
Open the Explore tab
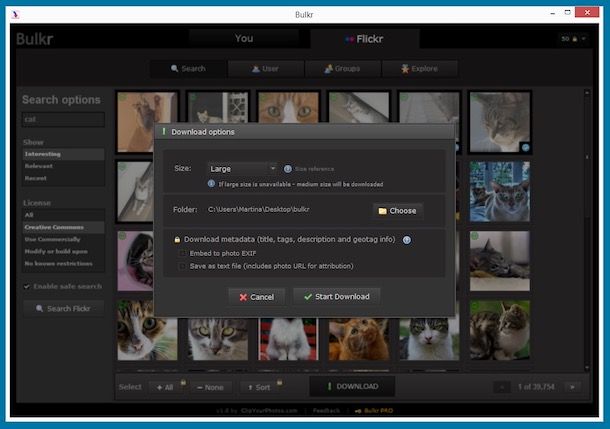click(420, 69)
